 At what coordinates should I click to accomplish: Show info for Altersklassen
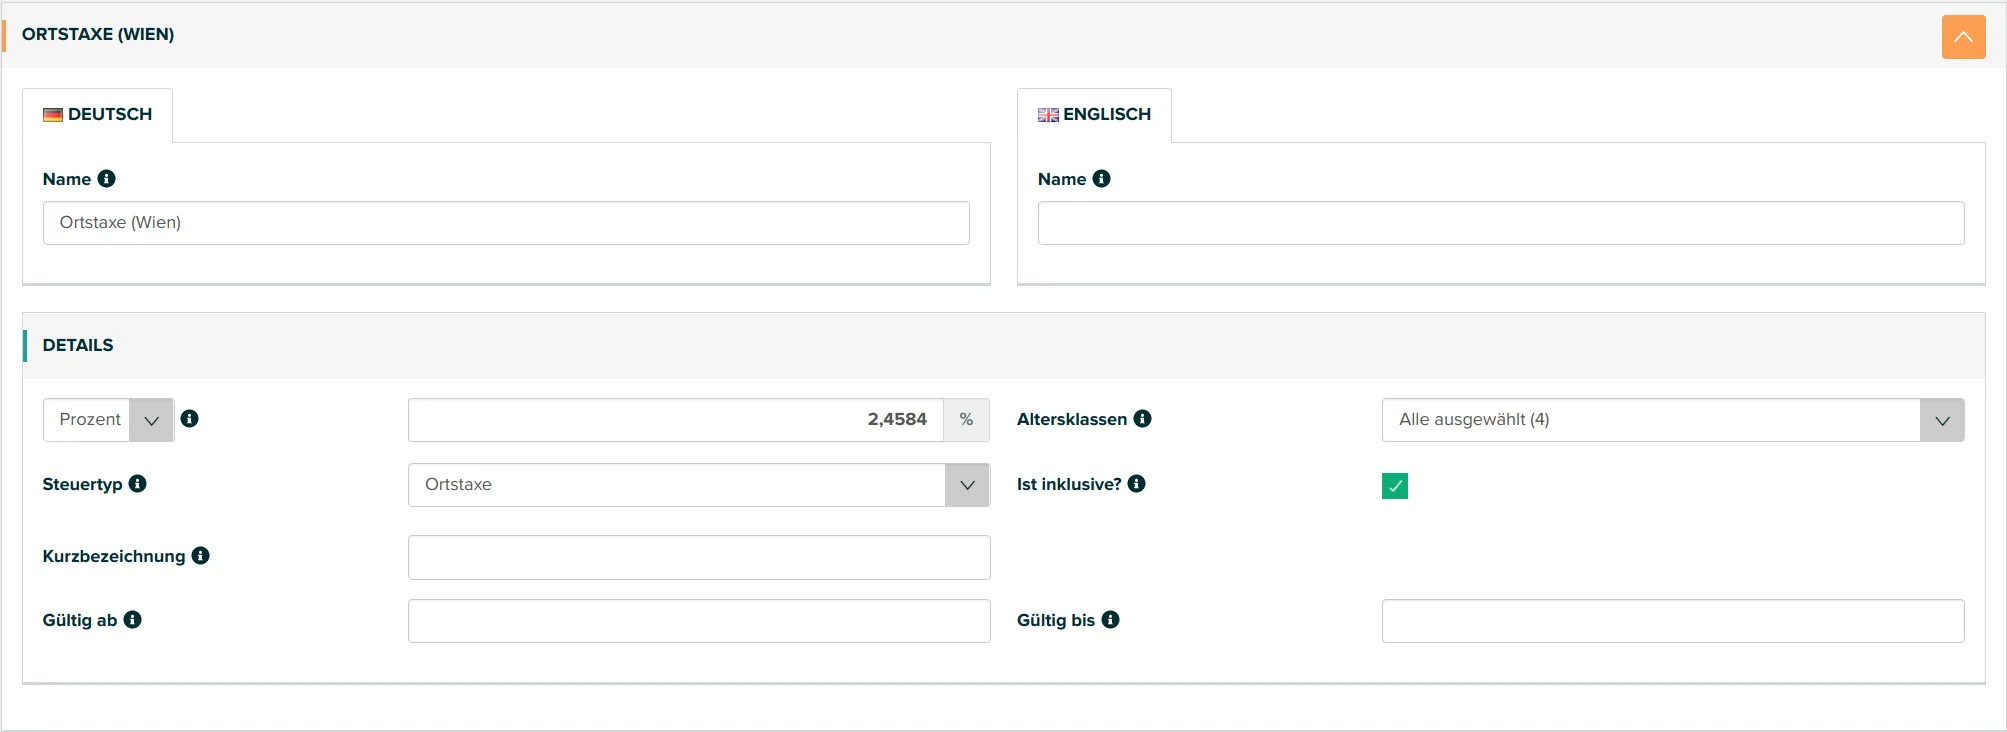pos(1143,419)
